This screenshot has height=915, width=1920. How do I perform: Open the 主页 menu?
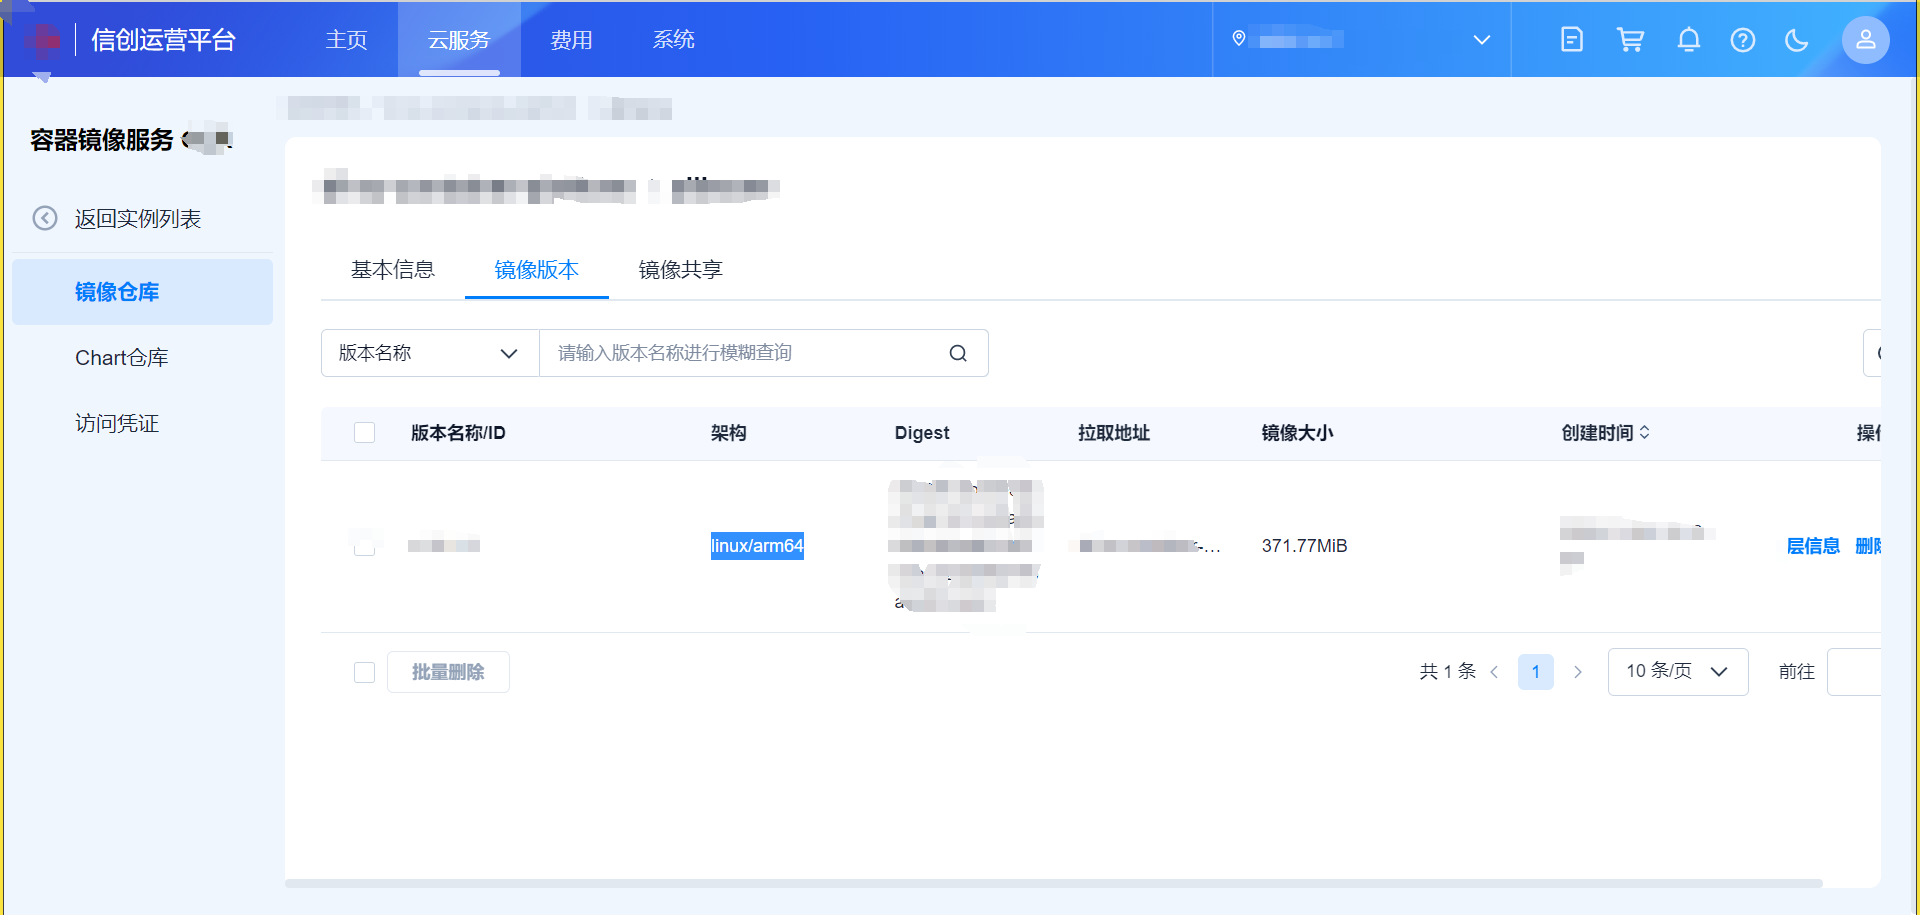coord(347,40)
